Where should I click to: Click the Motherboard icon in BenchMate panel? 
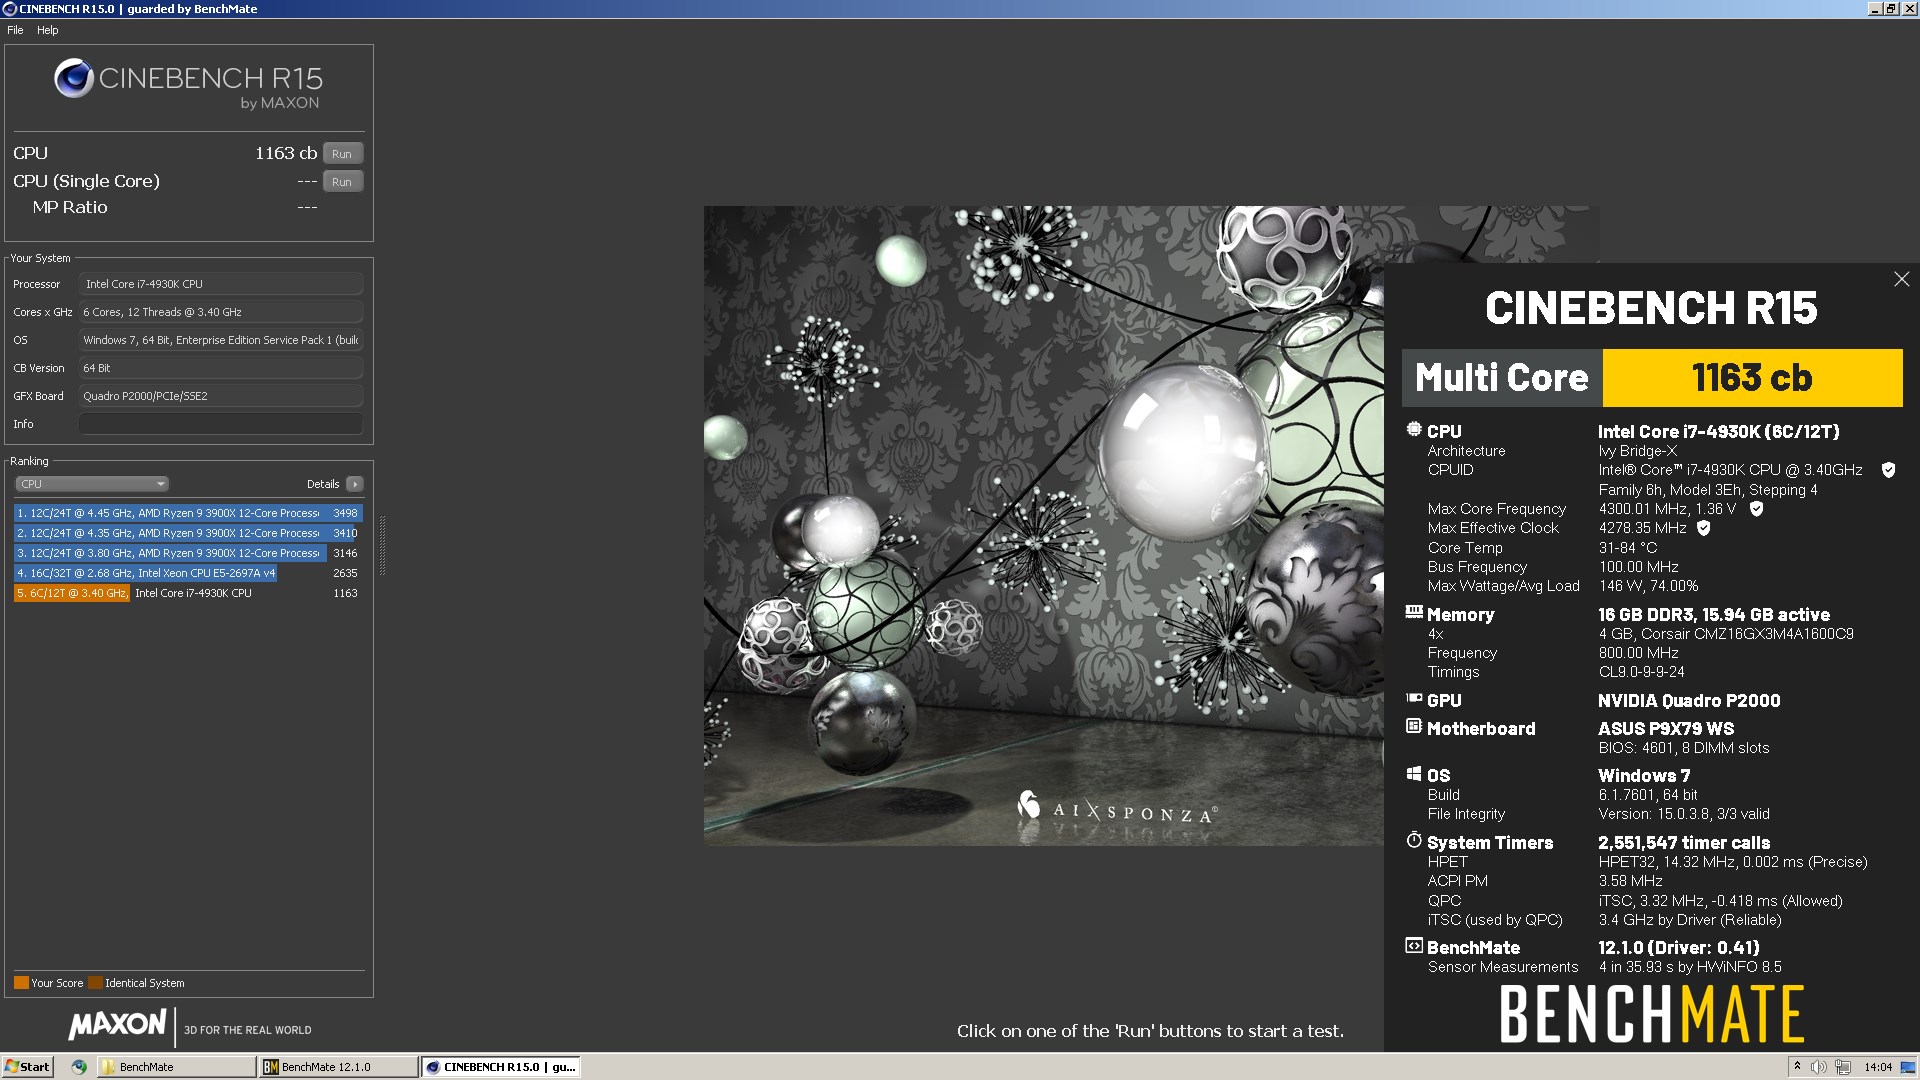(1414, 727)
